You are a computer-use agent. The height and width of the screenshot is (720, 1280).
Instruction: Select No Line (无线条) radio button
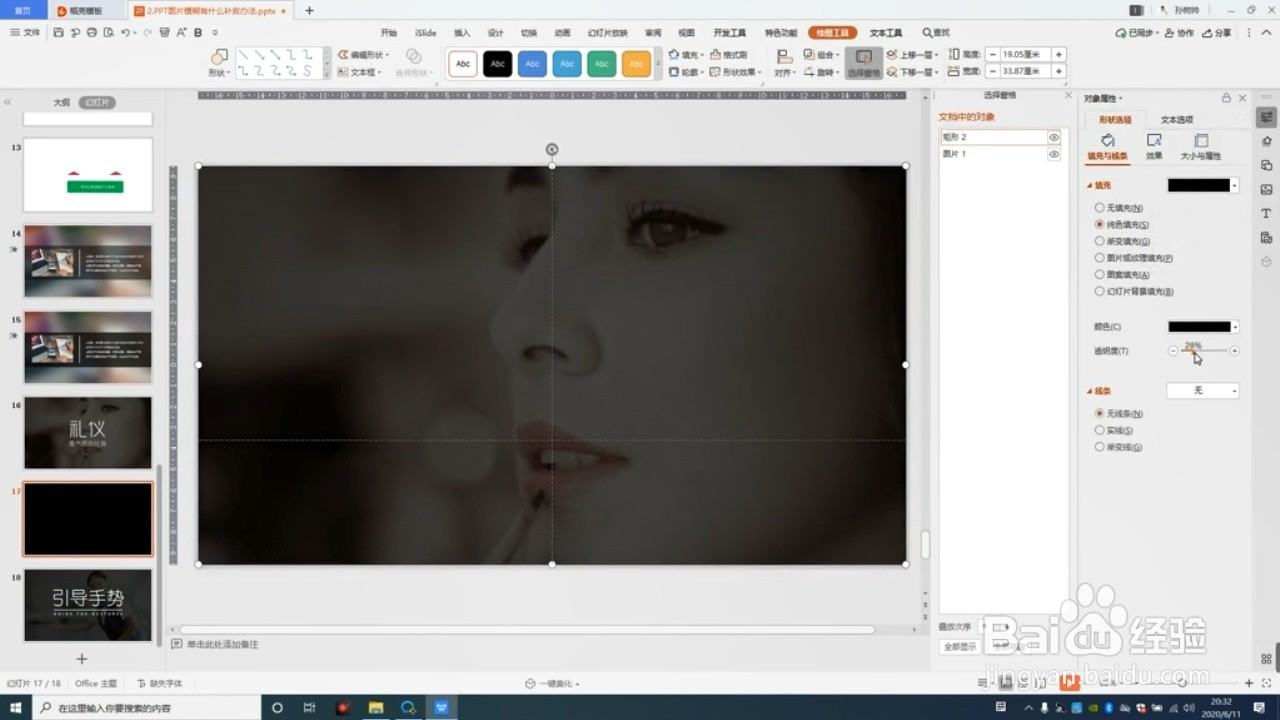click(1100, 413)
